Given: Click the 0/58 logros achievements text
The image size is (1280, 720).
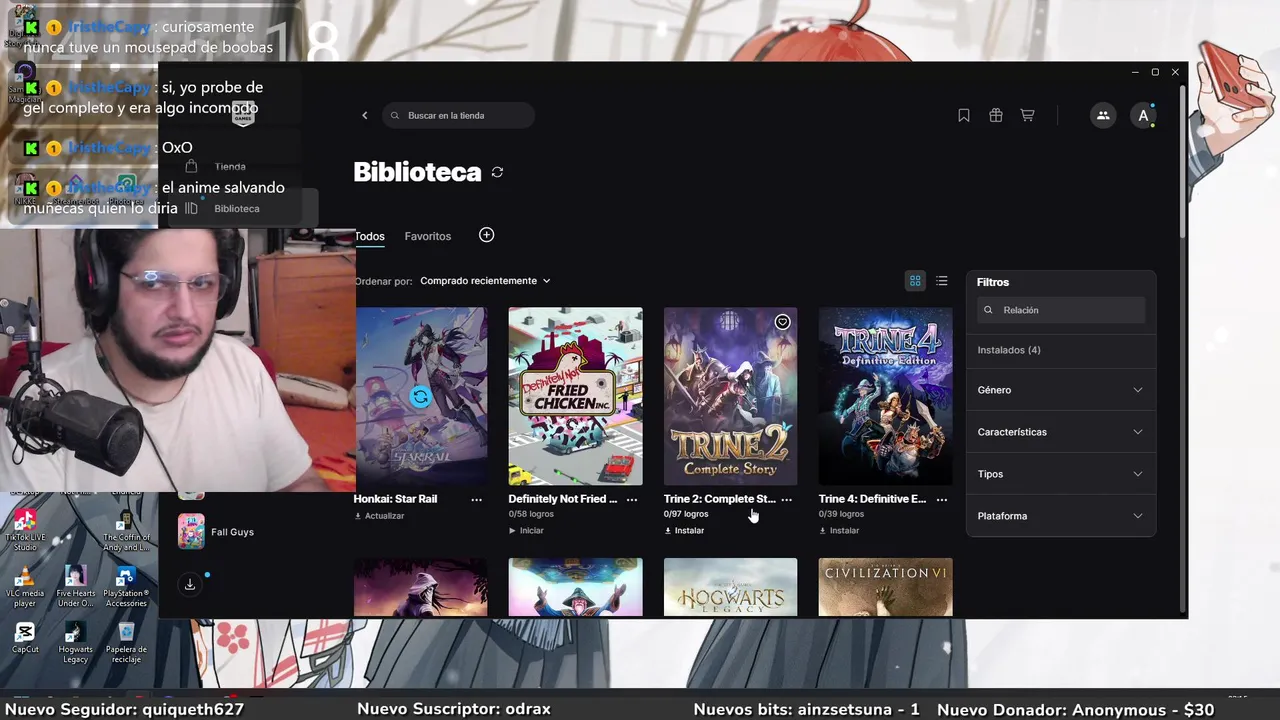Looking at the screenshot, I should tap(531, 514).
